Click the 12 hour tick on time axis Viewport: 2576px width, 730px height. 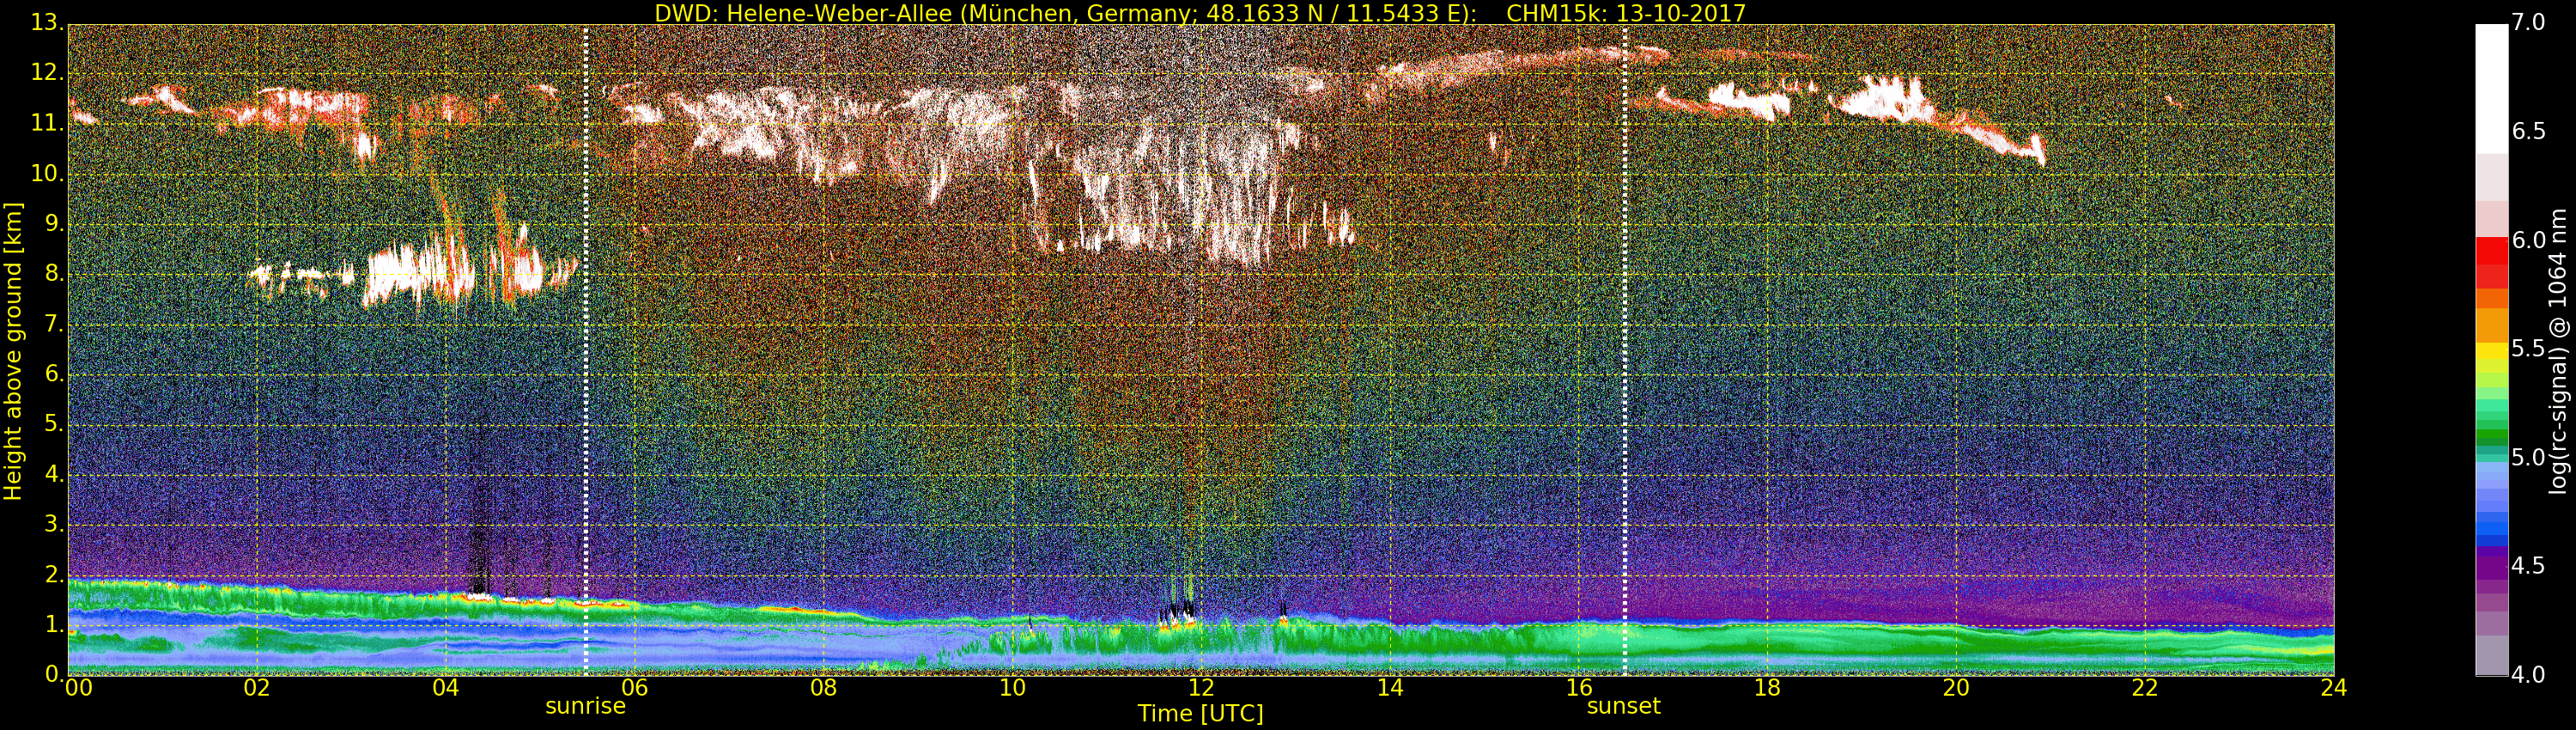tap(1200, 688)
